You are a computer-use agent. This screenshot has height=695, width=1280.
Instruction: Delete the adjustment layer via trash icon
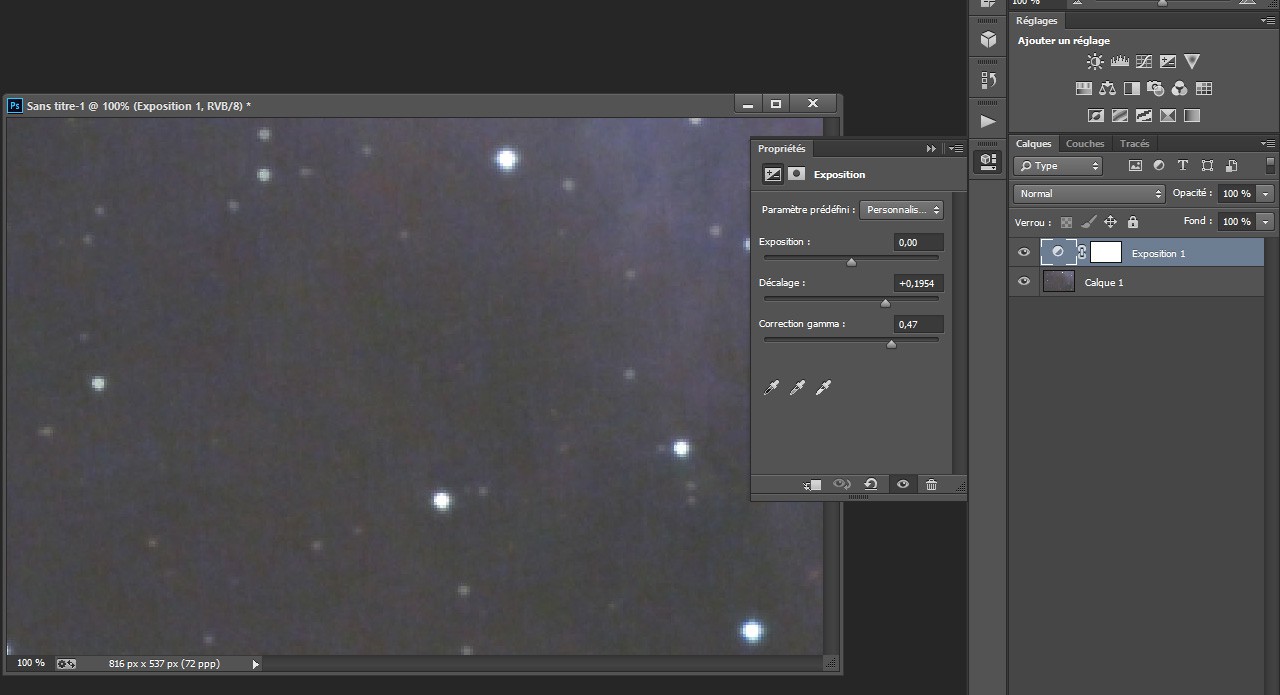(x=932, y=485)
